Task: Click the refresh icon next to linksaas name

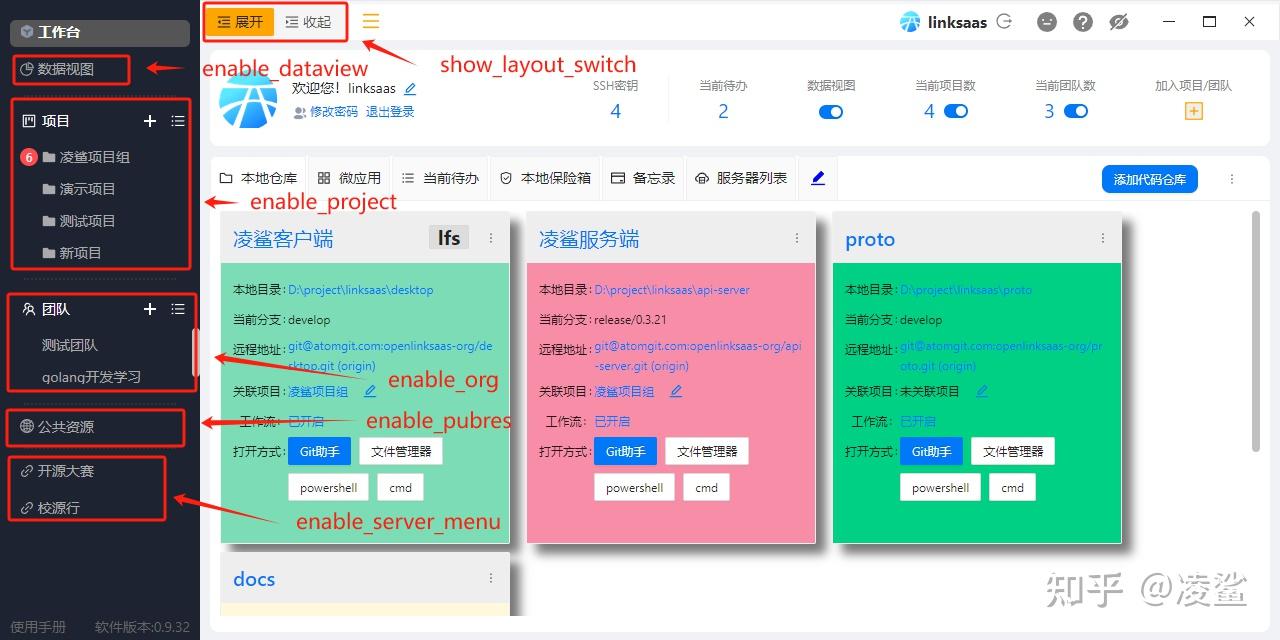Action: click(1003, 20)
